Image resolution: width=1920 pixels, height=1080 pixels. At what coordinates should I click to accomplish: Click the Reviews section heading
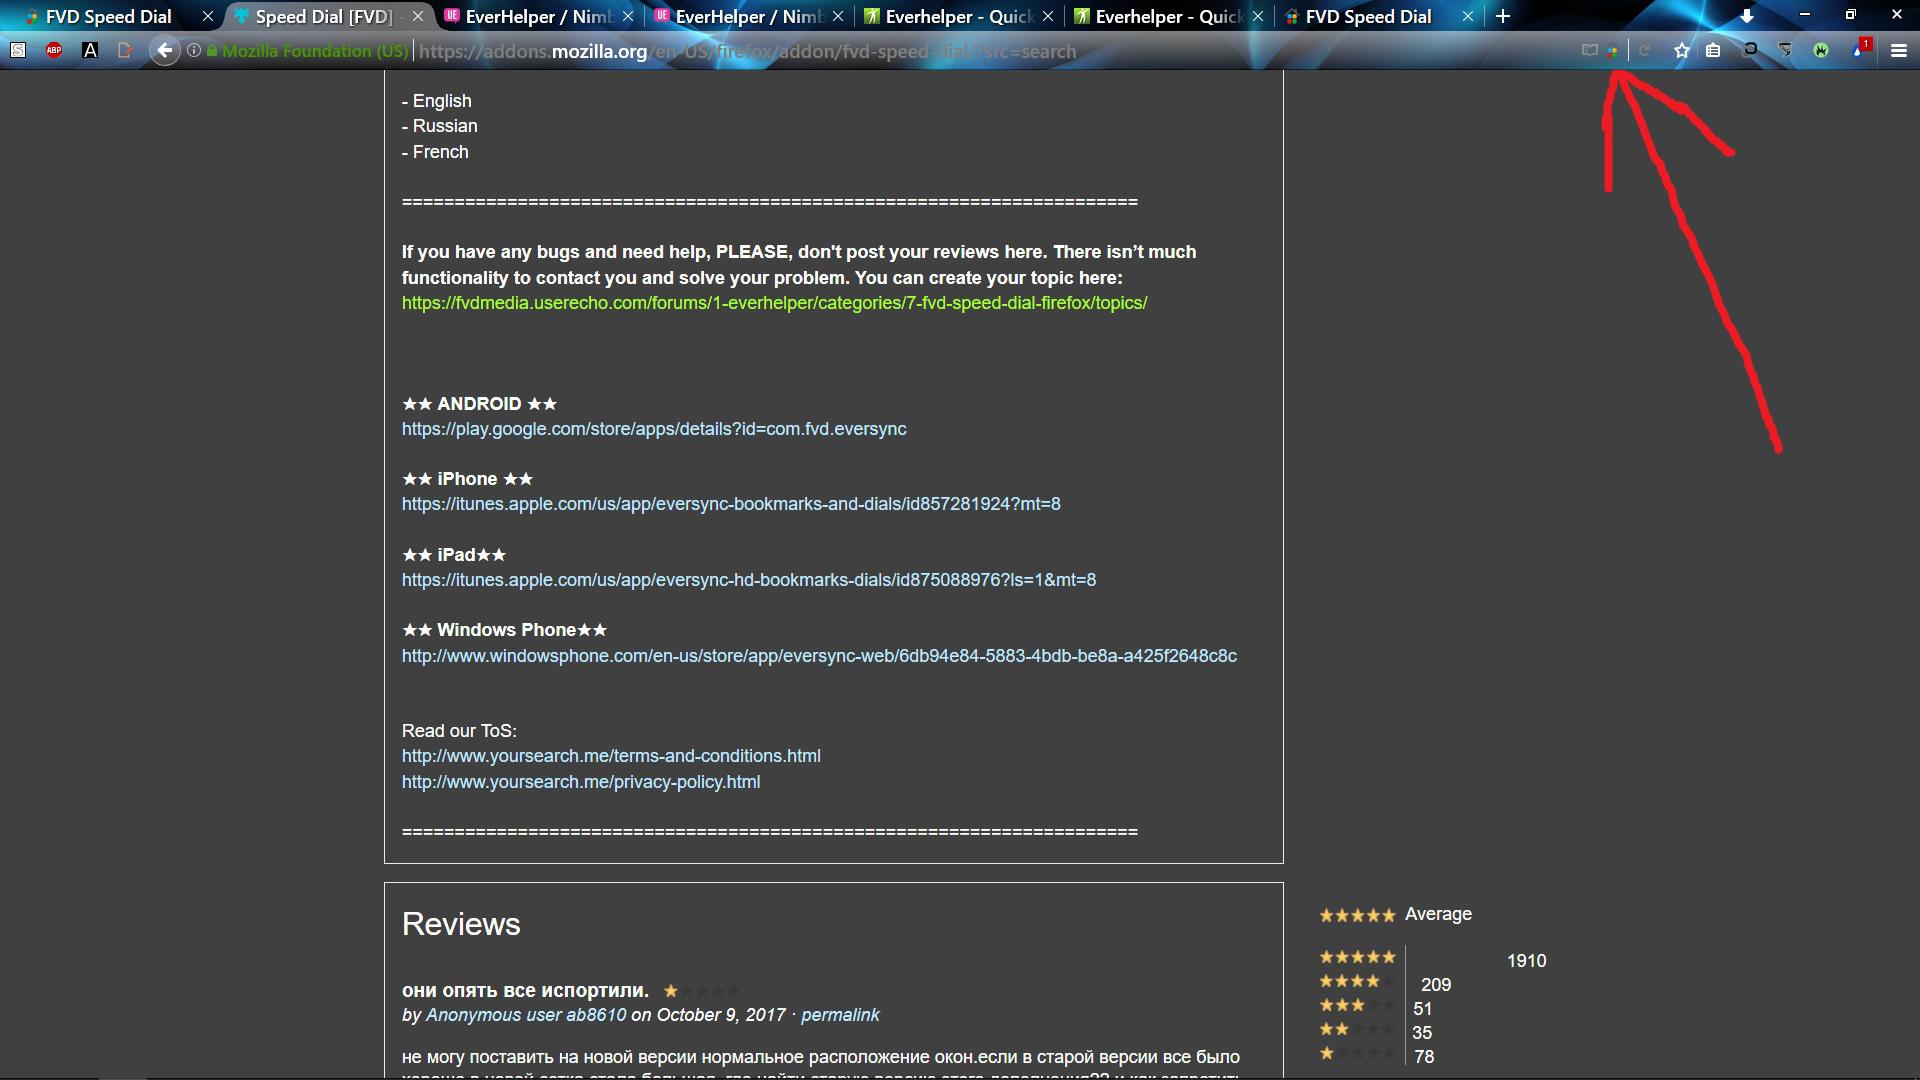pos(461,924)
